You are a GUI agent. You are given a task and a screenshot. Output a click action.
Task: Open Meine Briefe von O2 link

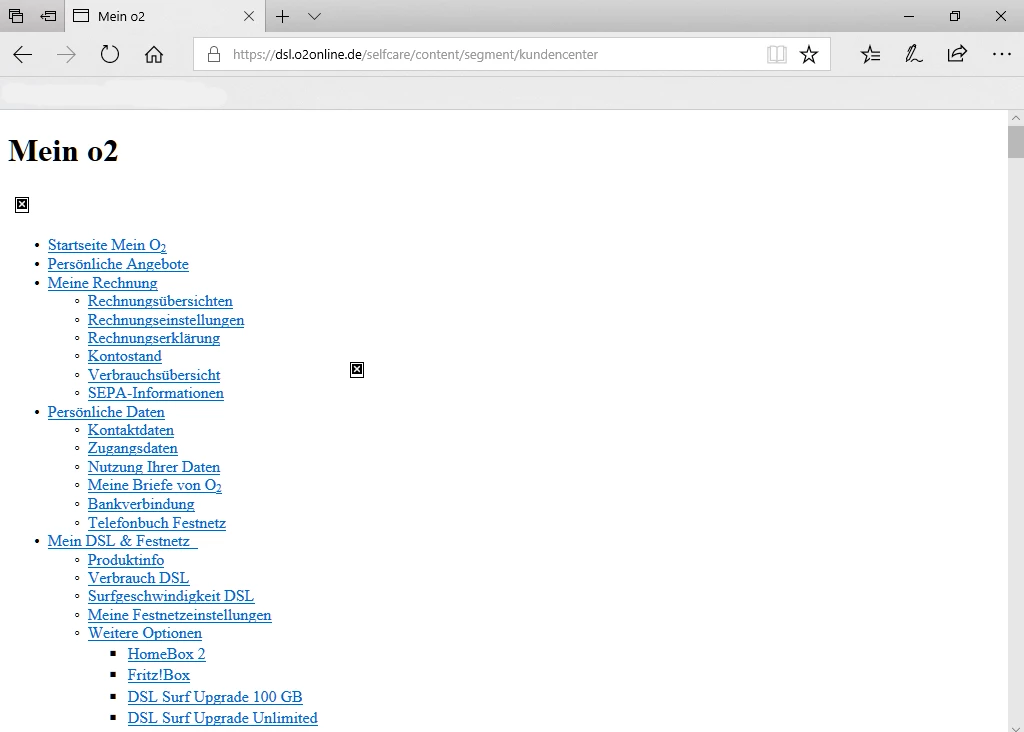155,486
